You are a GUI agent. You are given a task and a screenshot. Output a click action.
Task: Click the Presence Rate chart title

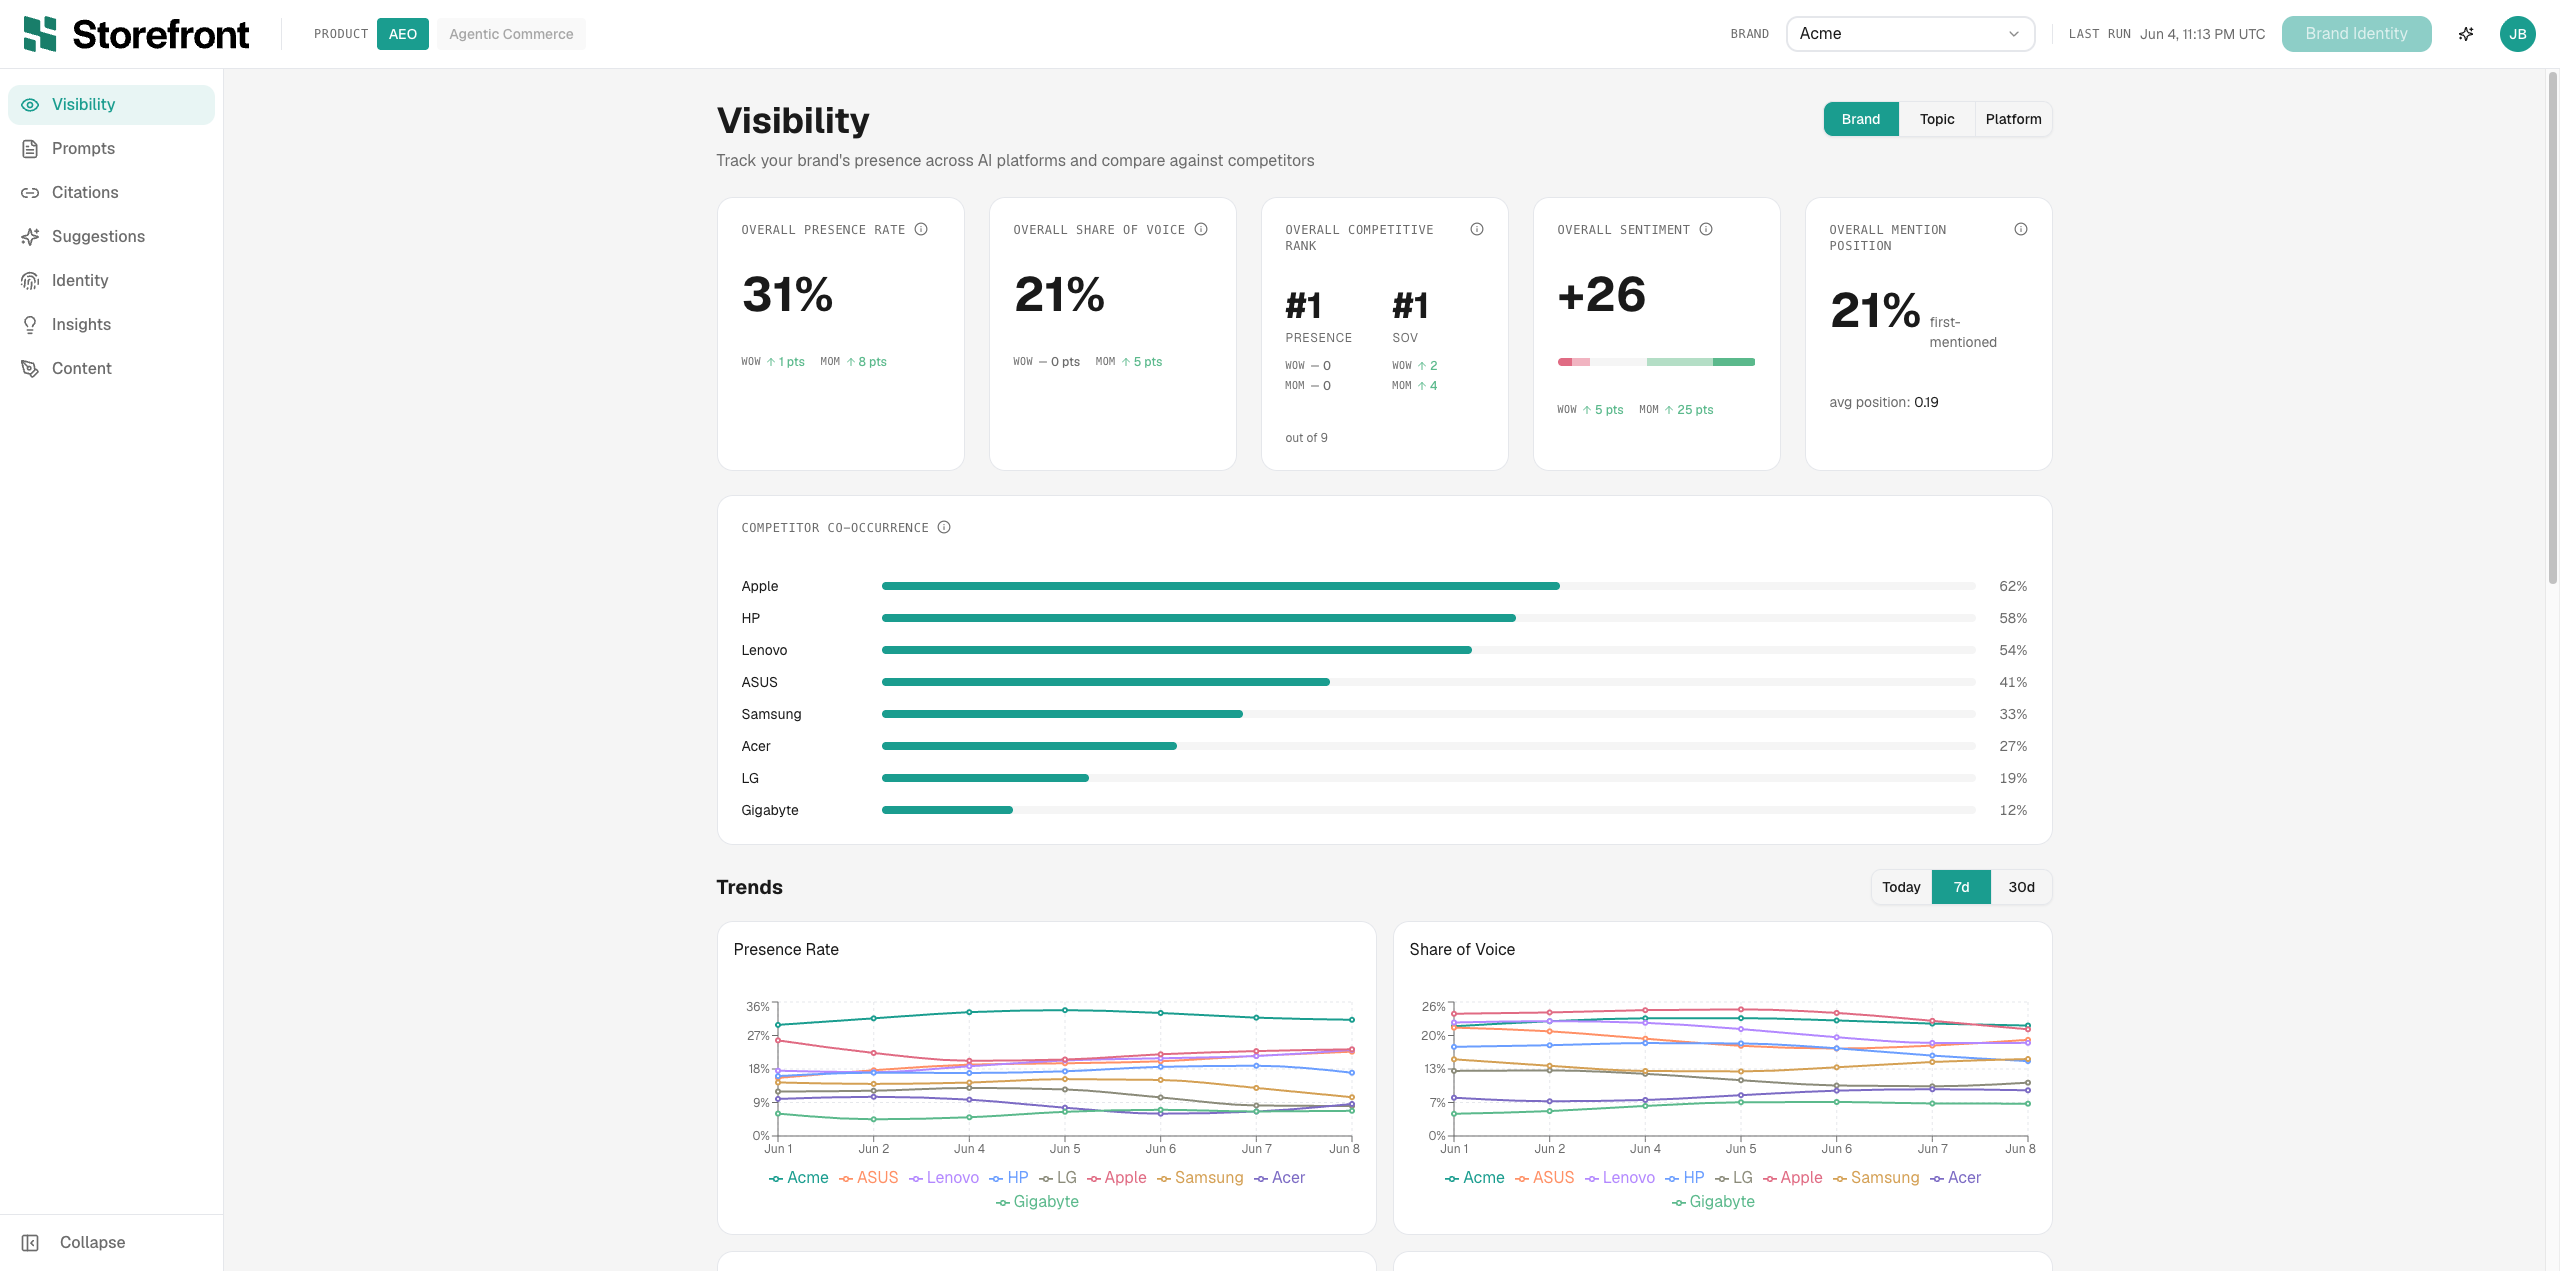[x=786, y=950]
